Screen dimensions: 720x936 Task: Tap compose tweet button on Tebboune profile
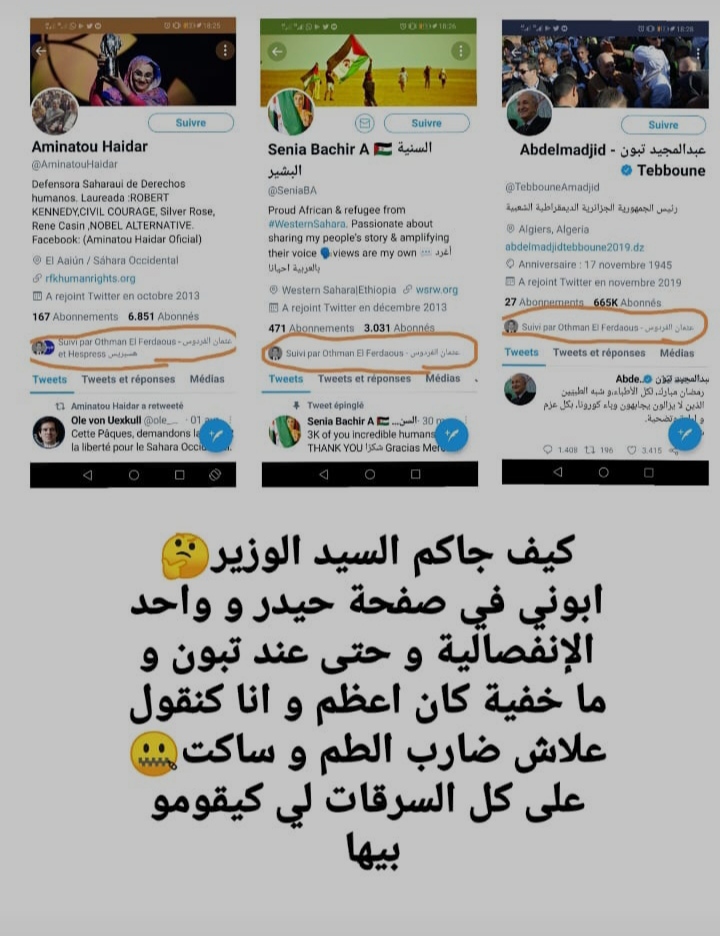684,433
